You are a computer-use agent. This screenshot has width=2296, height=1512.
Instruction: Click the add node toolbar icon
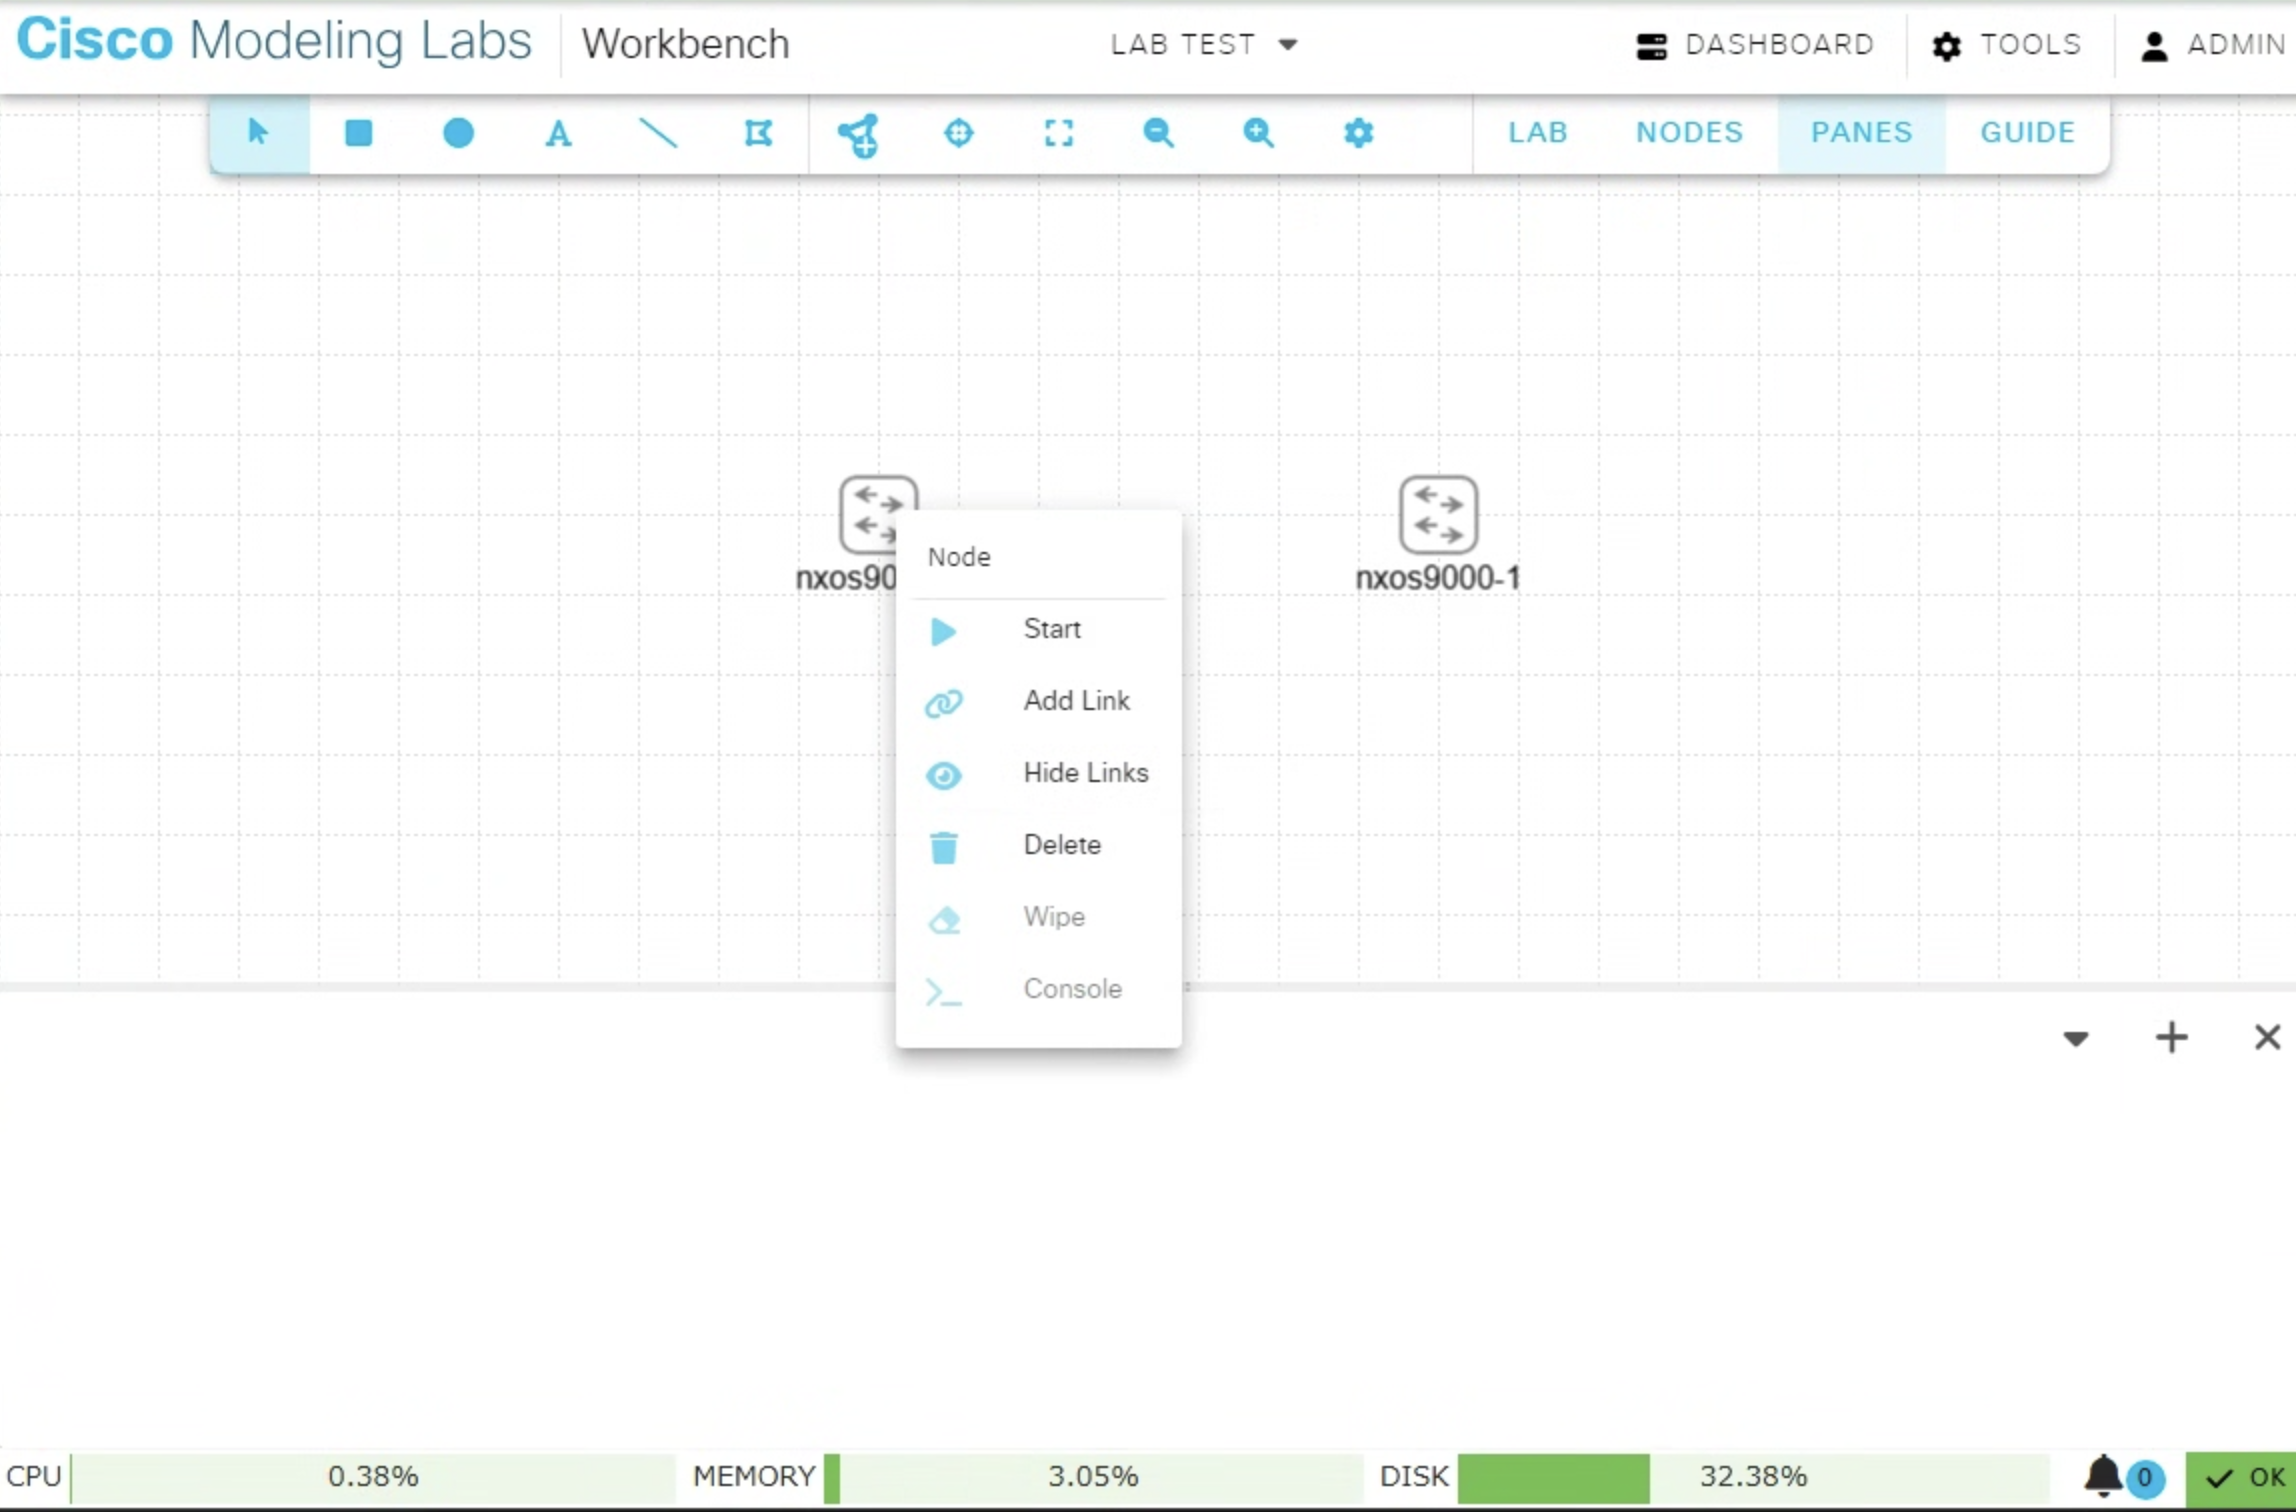[x=858, y=134]
